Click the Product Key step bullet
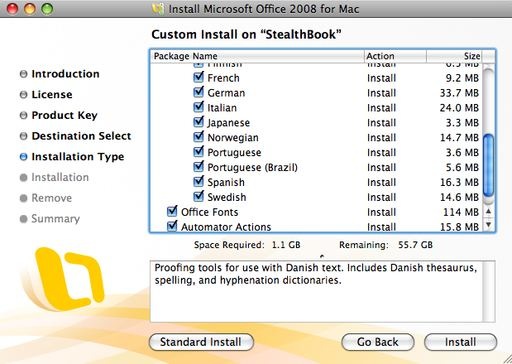 click(23, 115)
